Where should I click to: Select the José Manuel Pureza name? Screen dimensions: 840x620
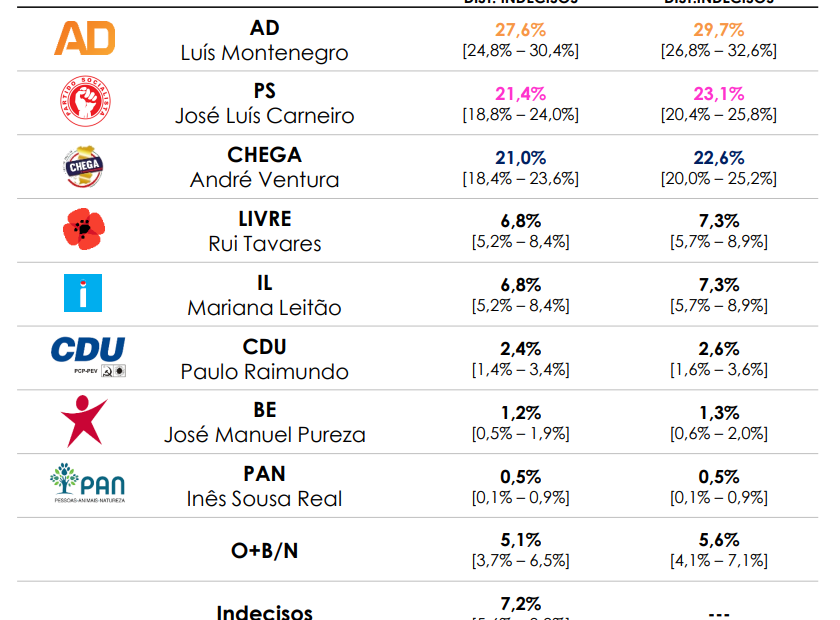point(265,435)
